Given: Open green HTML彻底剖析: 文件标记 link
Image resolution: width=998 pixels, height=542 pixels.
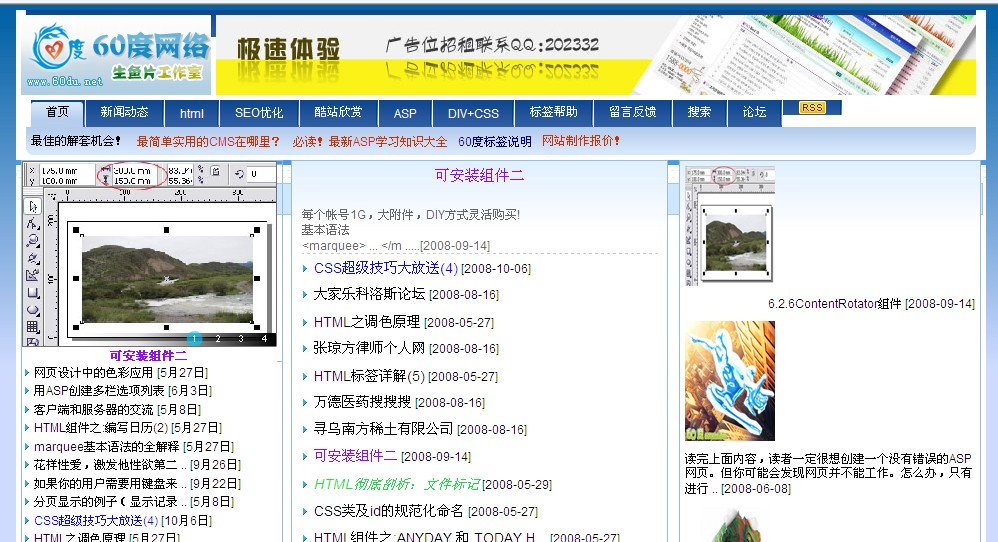Looking at the screenshot, I should (x=397, y=484).
